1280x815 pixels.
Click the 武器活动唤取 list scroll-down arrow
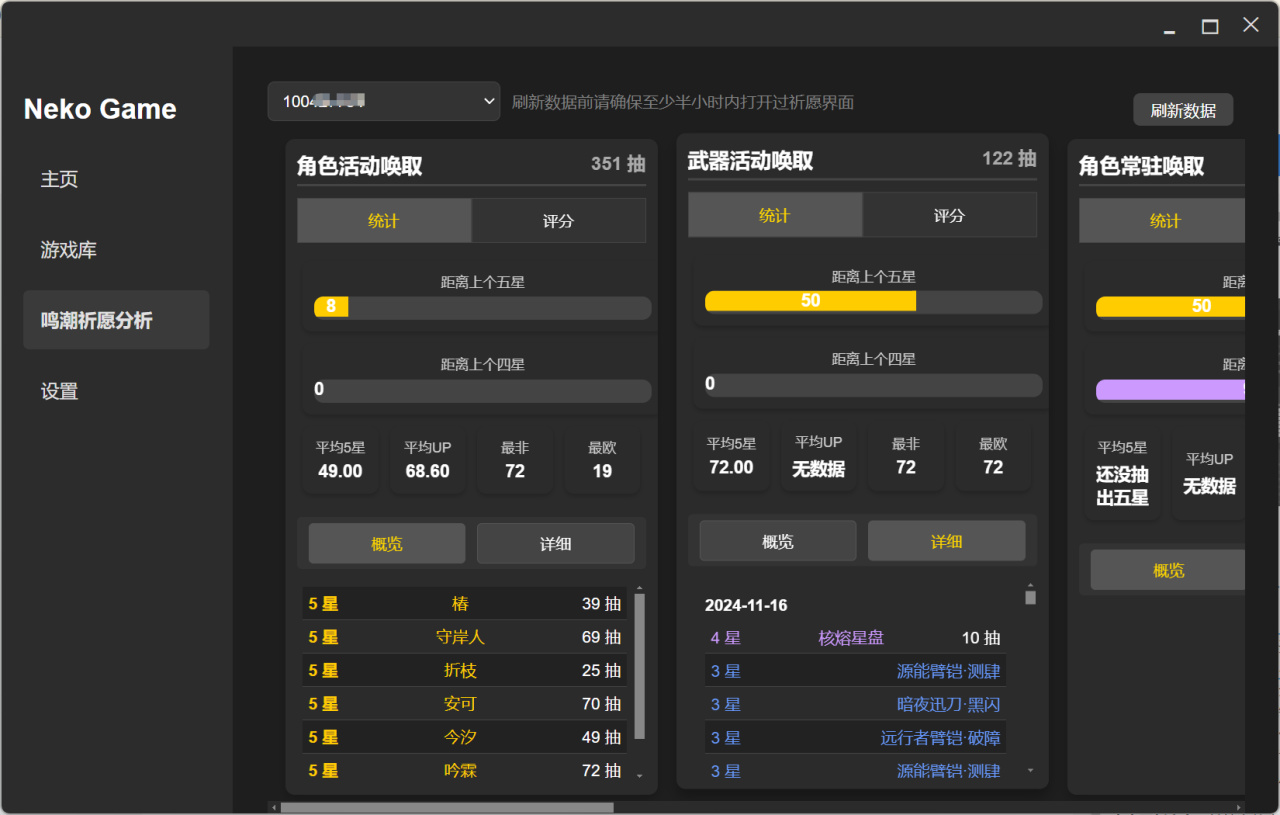click(x=1030, y=771)
